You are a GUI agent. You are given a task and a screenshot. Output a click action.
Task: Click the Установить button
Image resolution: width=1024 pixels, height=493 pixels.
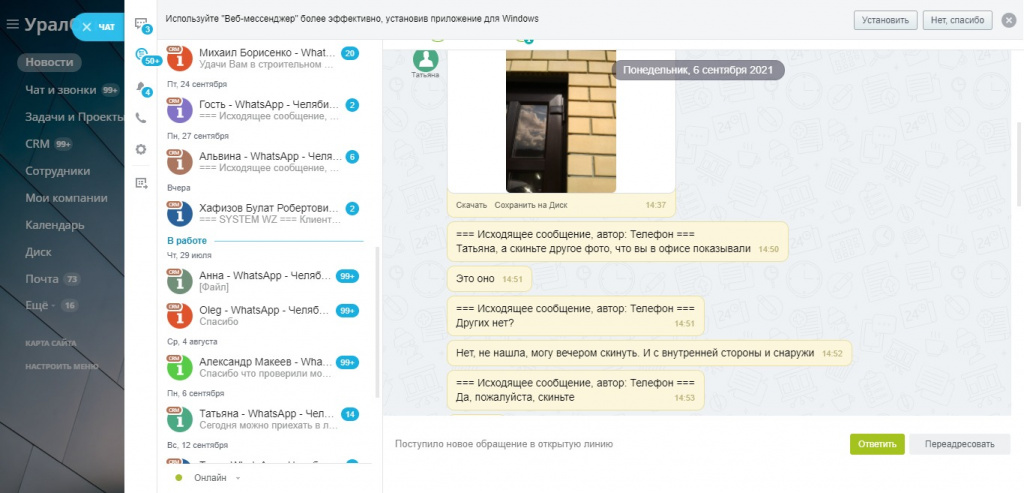tap(885, 20)
